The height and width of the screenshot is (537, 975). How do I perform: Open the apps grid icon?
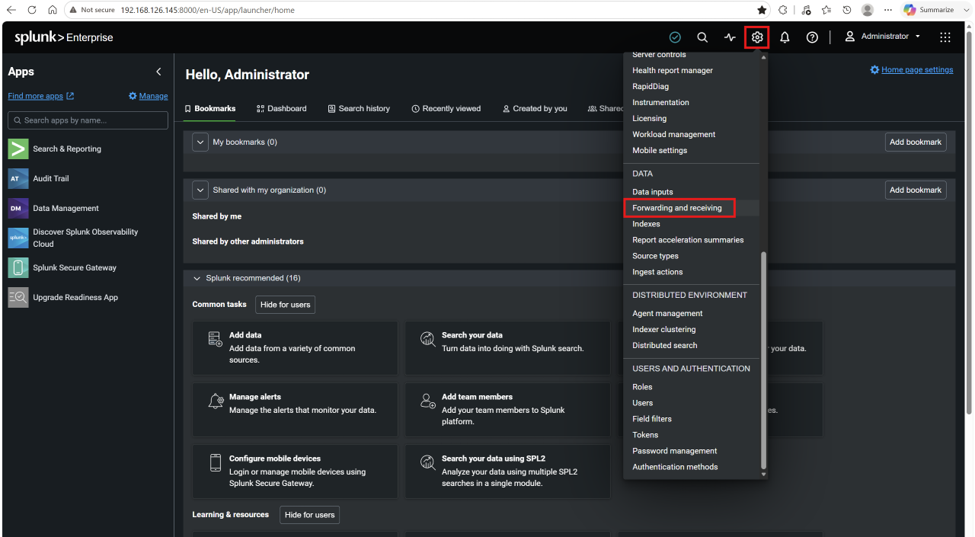coord(945,37)
